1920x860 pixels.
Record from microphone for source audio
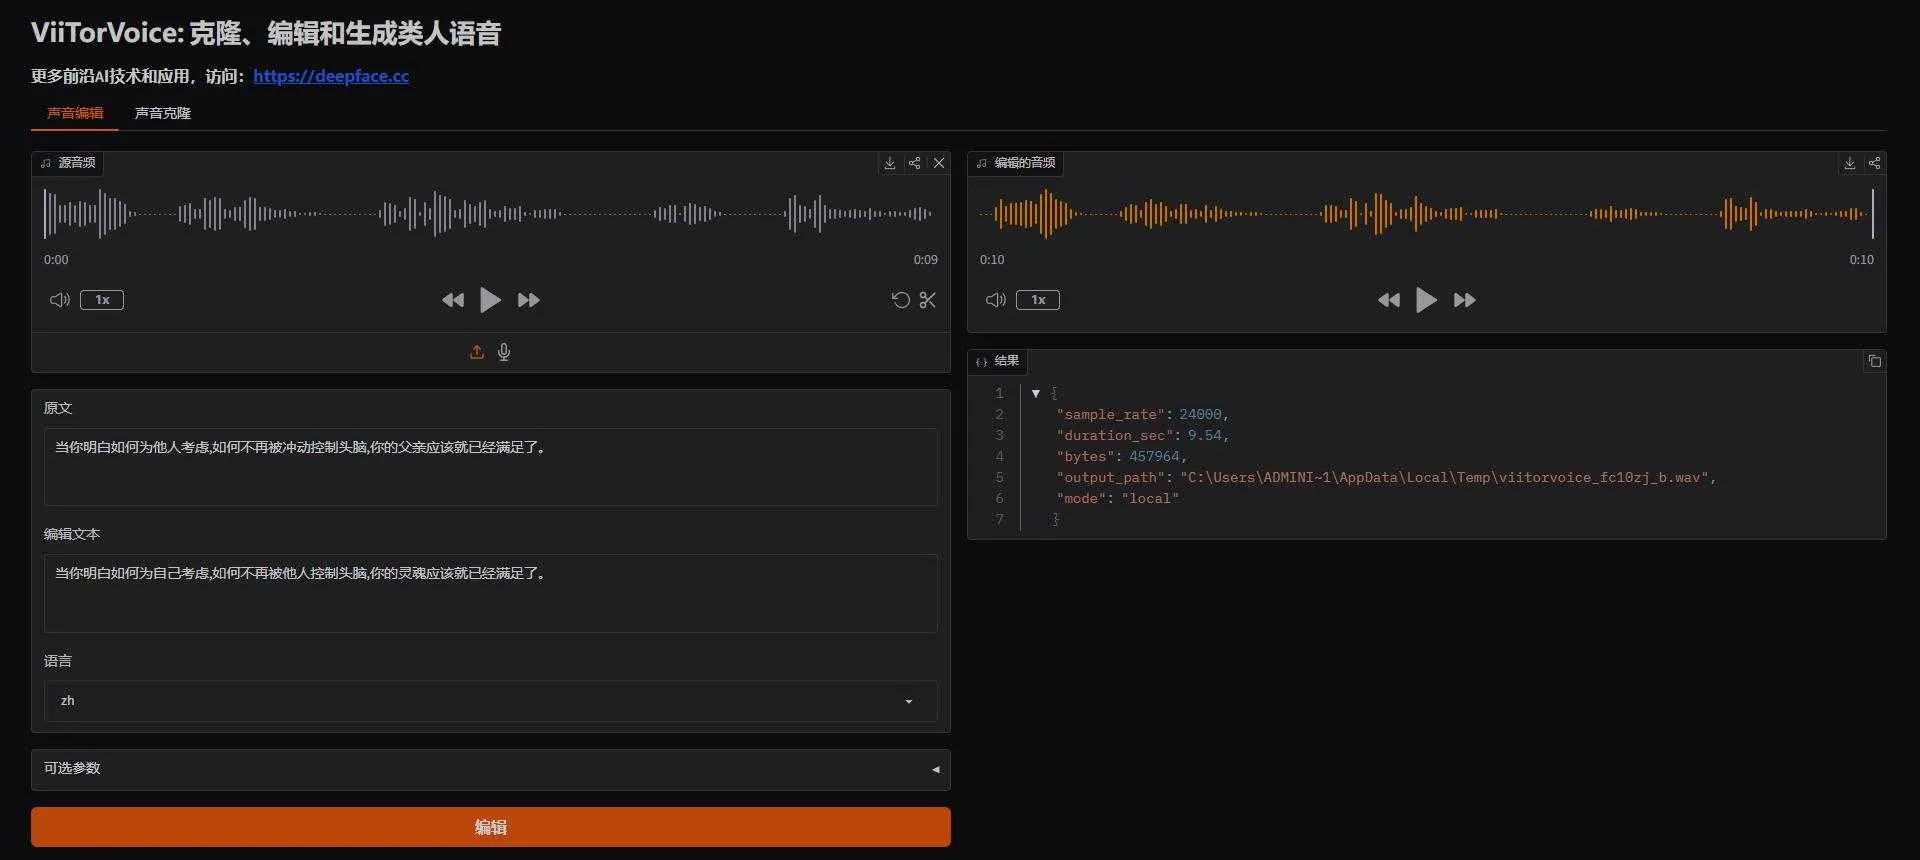point(504,352)
